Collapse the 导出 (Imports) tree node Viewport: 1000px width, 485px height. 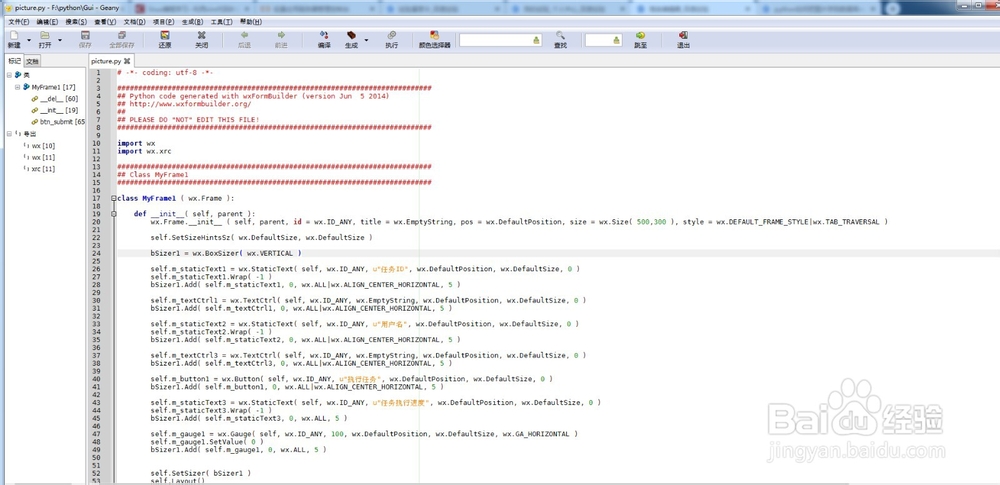(10, 133)
